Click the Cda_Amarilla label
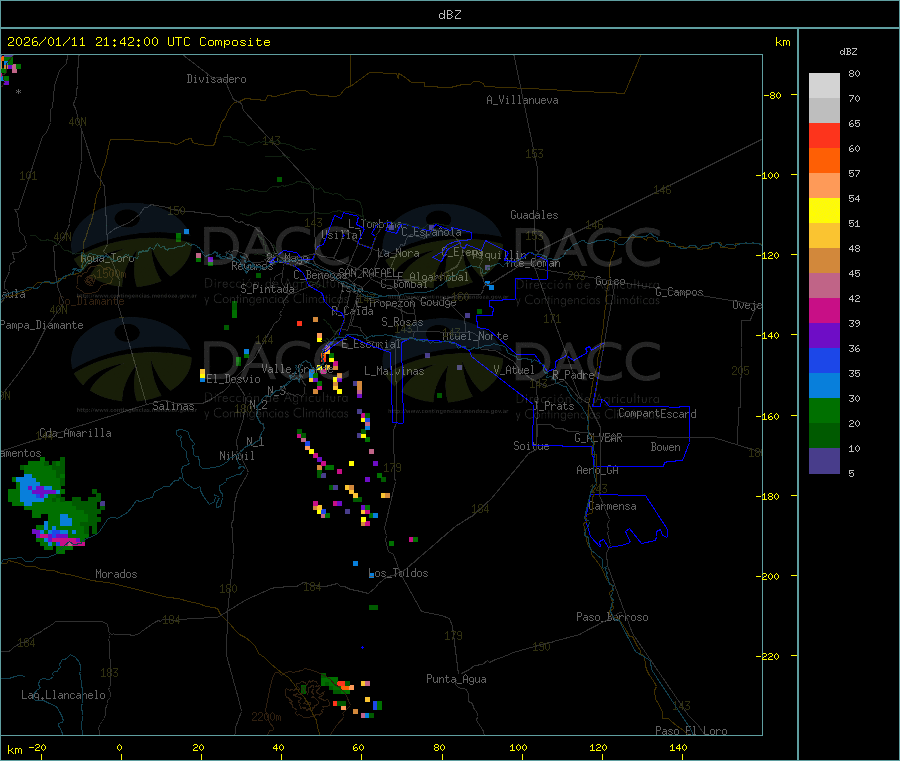Screen dimensions: 900x761 tap(75, 433)
